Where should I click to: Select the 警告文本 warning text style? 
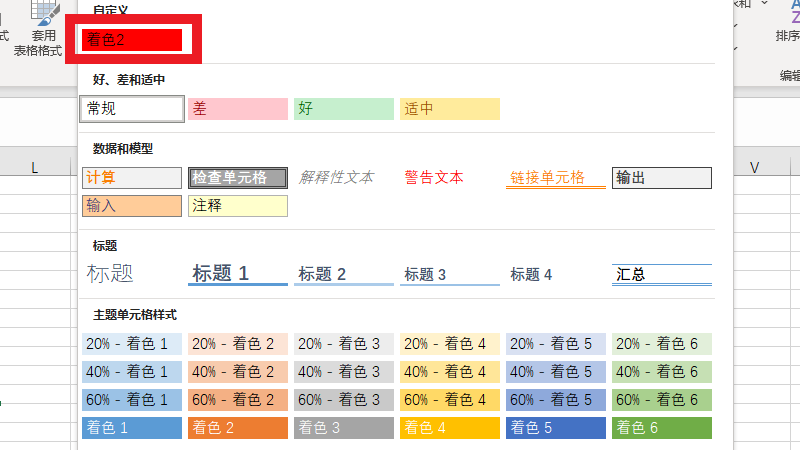[x=434, y=178]
